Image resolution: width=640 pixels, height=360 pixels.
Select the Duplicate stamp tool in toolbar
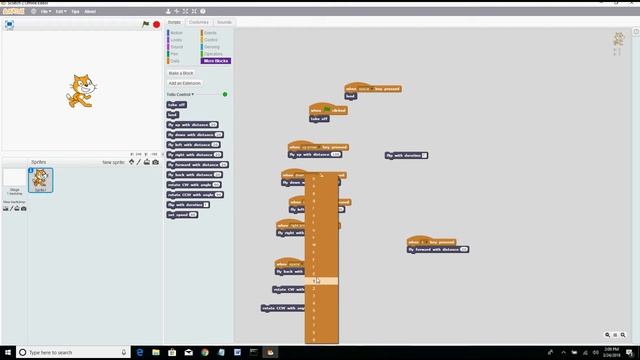[168, 11]
